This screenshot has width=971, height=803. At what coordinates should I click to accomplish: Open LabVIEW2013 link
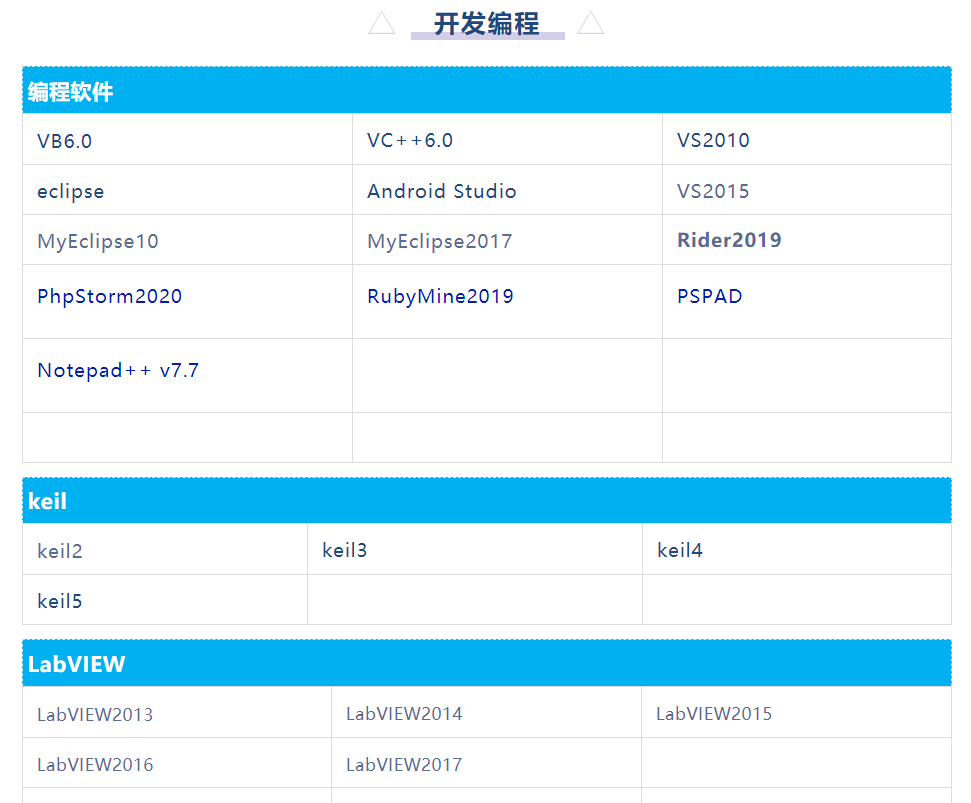pyautogui.click(x=95, y=715)
